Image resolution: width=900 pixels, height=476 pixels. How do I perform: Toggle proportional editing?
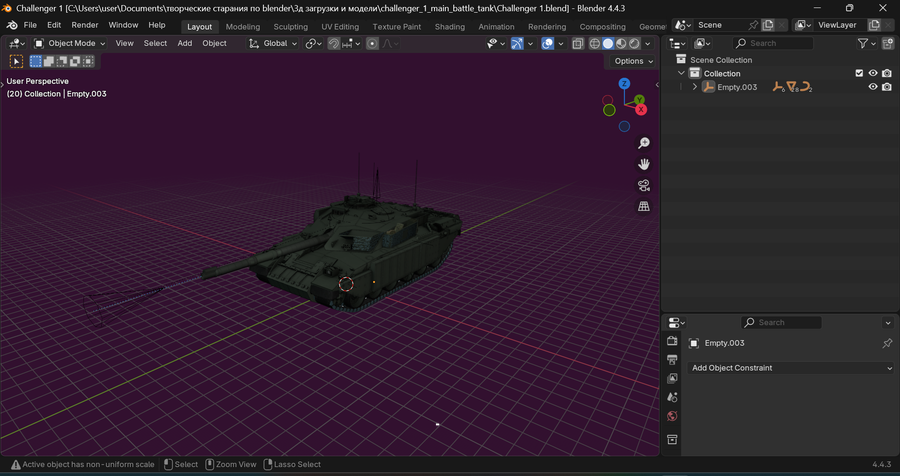tap(373, 44)
